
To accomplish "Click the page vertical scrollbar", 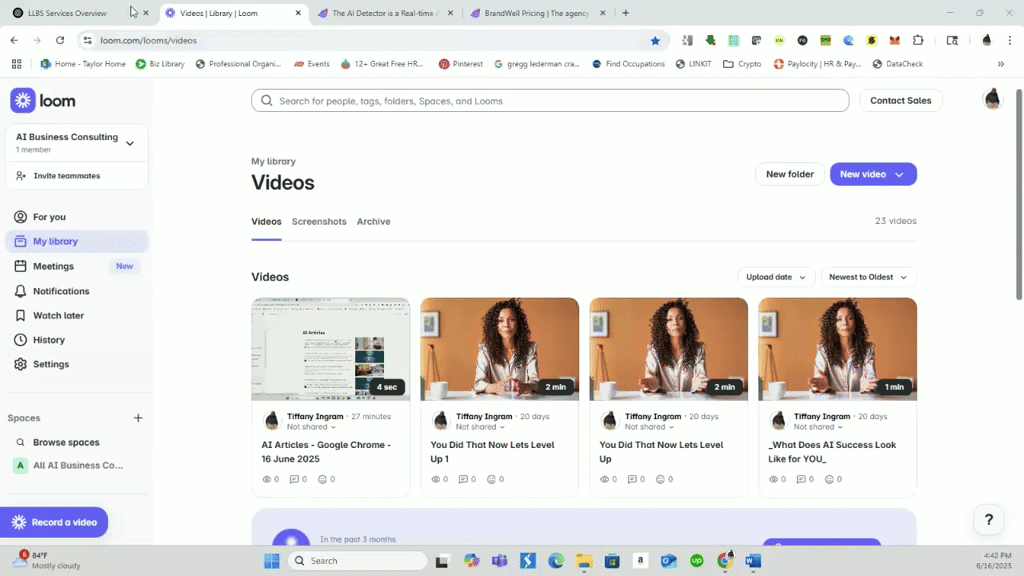I will [x=1019, y=195].
